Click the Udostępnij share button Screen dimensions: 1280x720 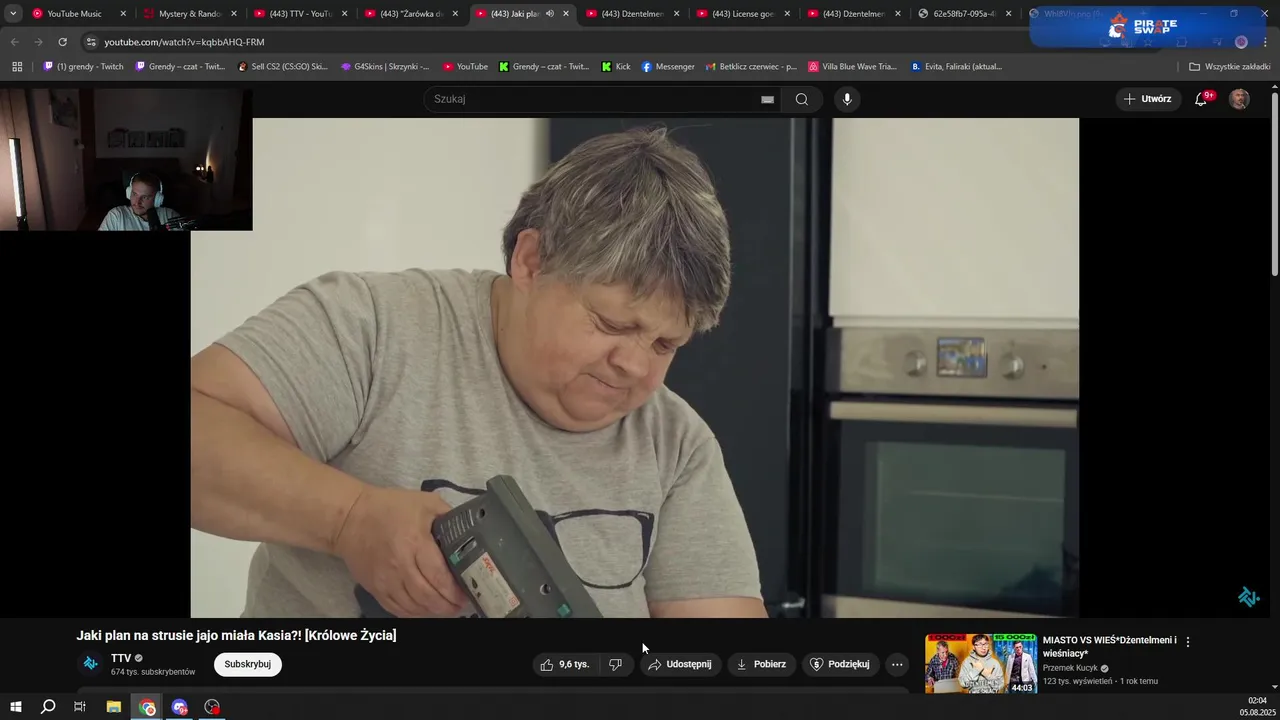(x=680, y=664)
